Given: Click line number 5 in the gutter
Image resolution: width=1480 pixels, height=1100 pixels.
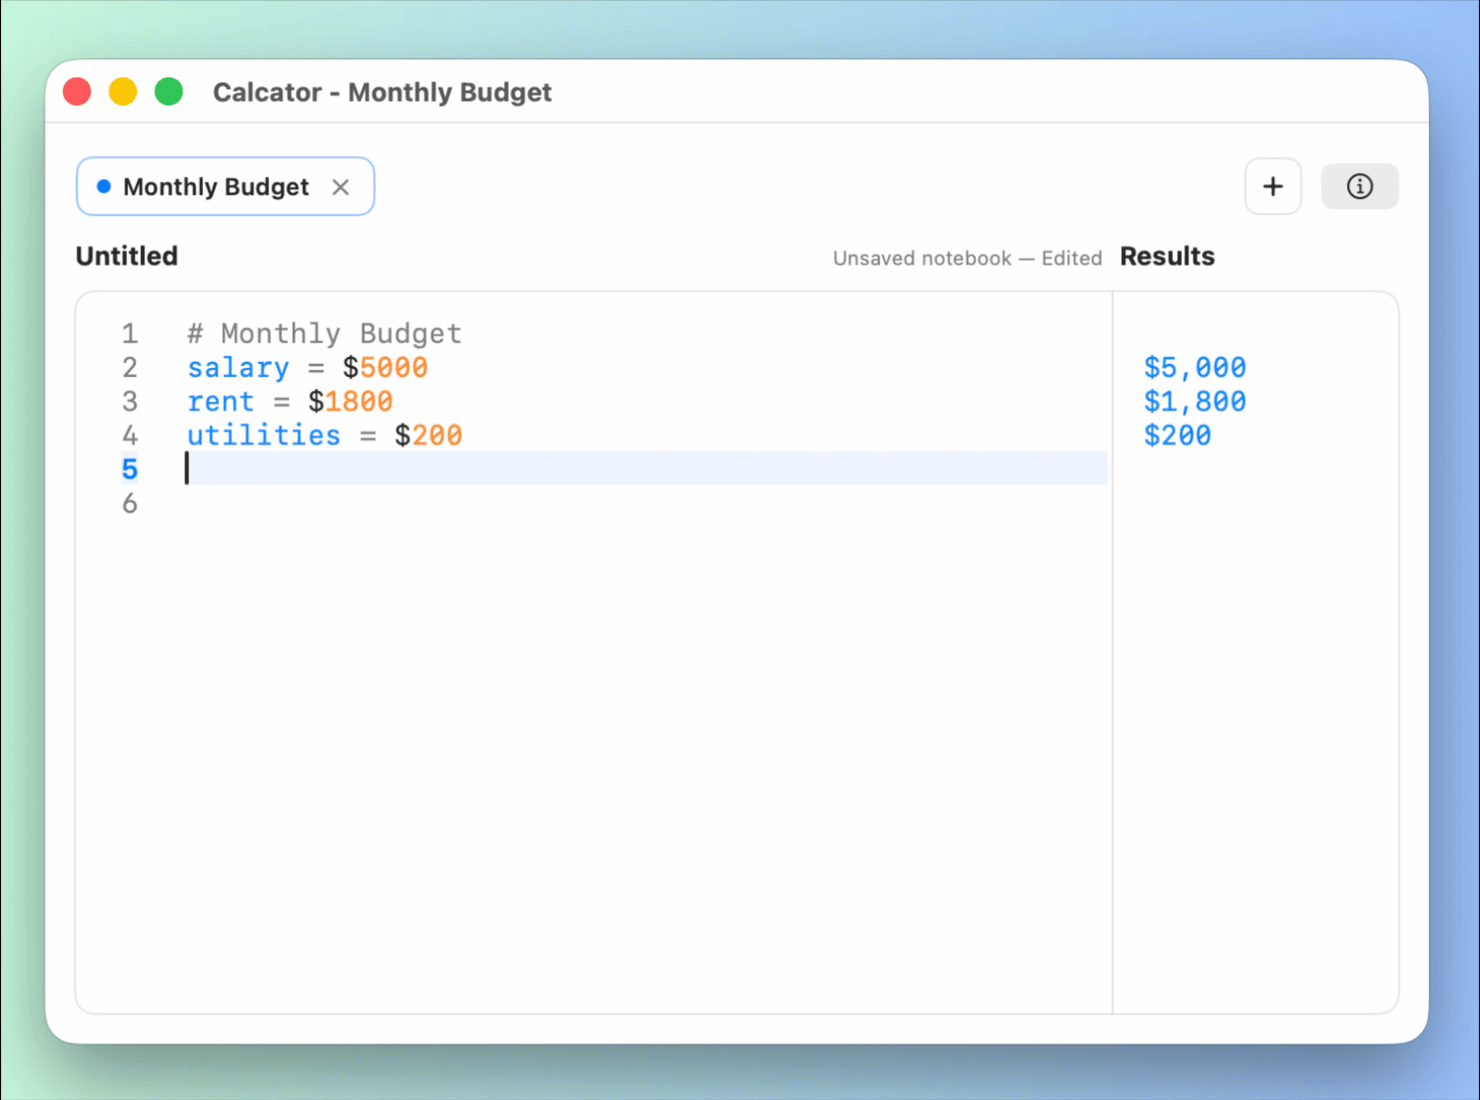Looking at the screenshot, I should (130, 468).
